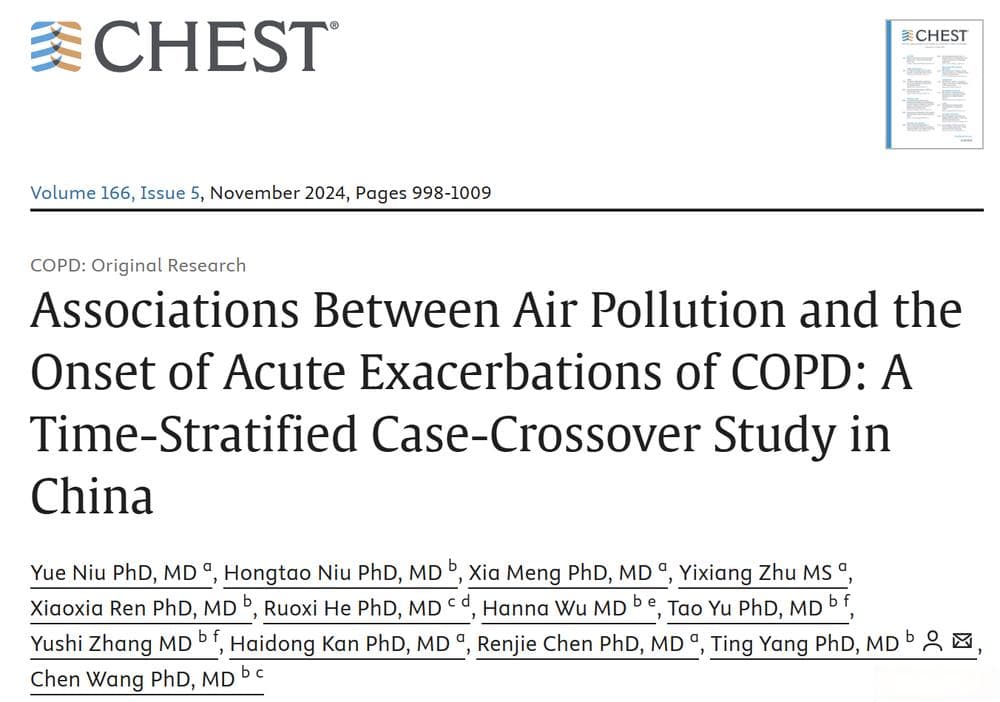Click author Hanna Wu MD
The image size is (1000, 702).
[x=569, y=608]
